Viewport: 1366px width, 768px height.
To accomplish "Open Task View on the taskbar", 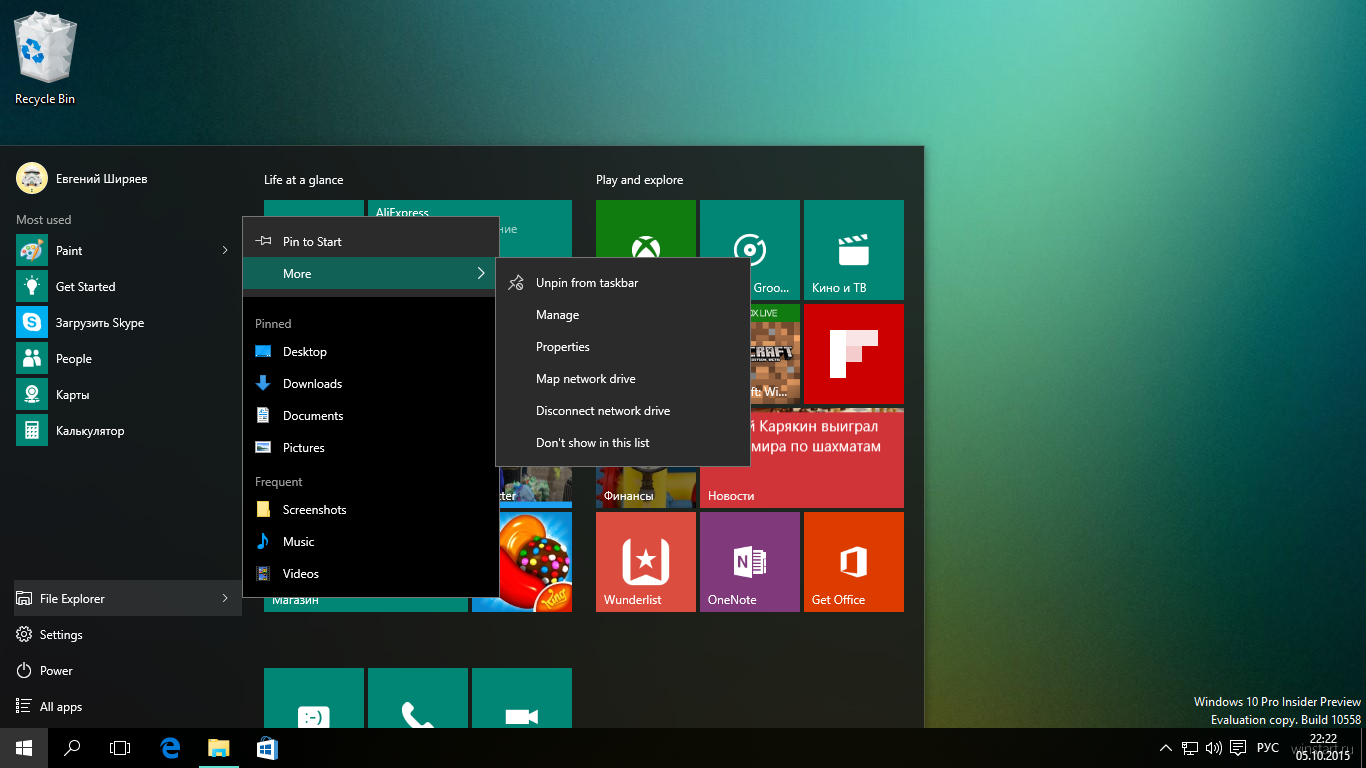I will 120,748.
